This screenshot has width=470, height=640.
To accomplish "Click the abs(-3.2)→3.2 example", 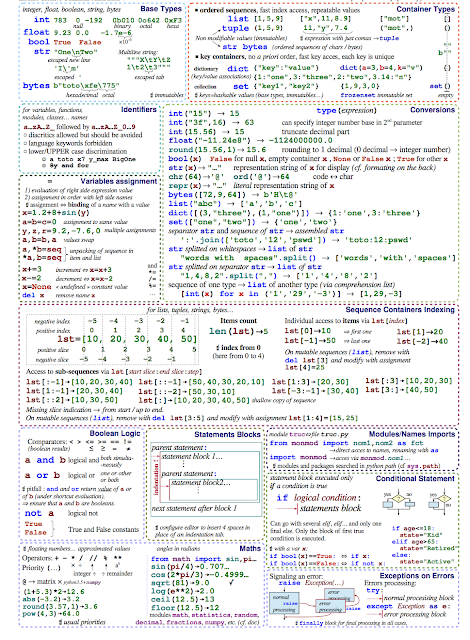I will (51, 599).
